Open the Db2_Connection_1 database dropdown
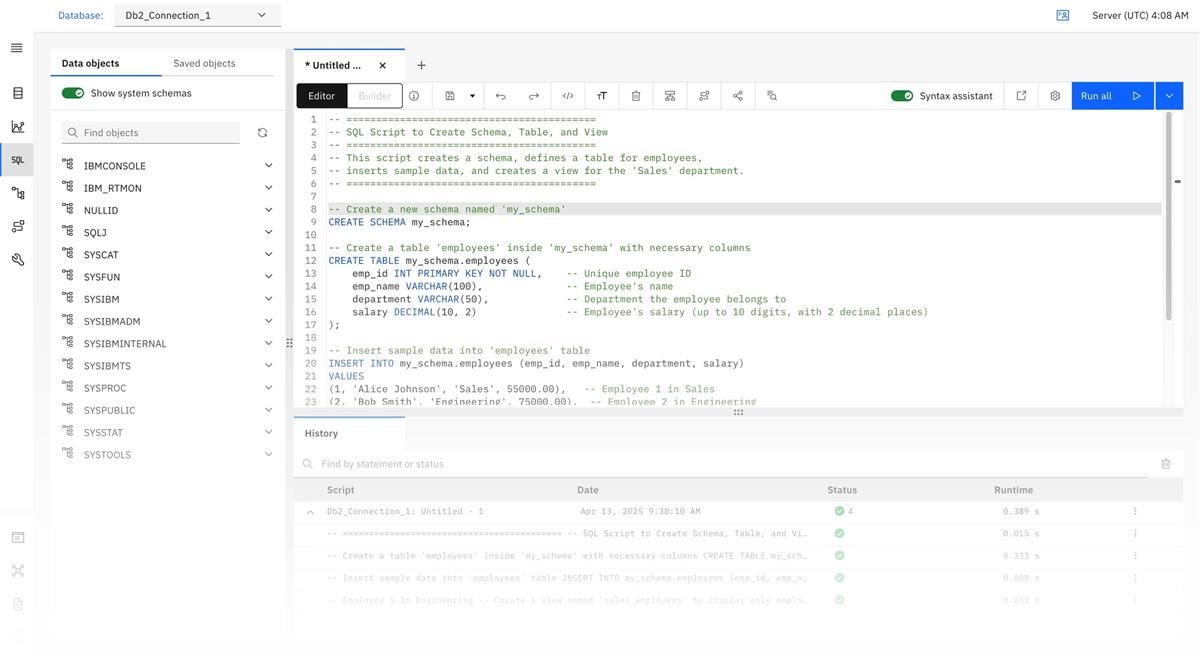This screenshot has width=1200, height=654. click(196, 13)
